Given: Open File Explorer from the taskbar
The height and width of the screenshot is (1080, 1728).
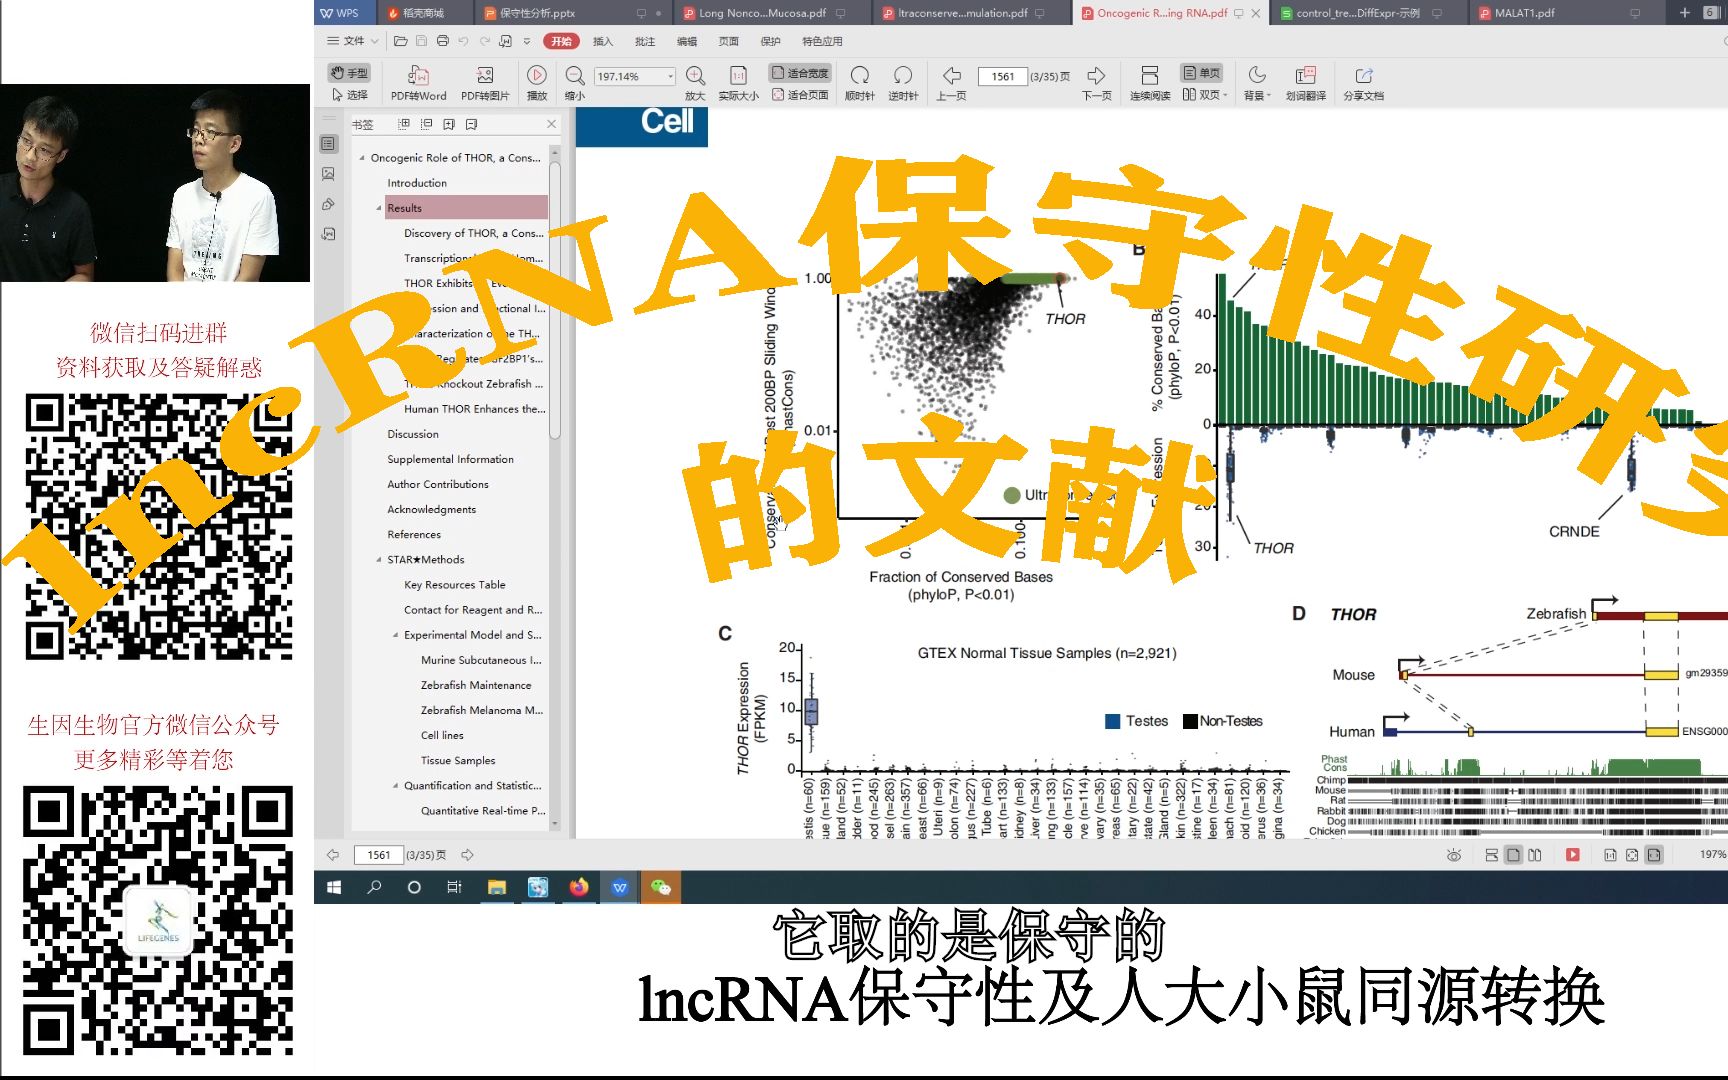Looking at the screenshot, I should (x=497, y=887).
